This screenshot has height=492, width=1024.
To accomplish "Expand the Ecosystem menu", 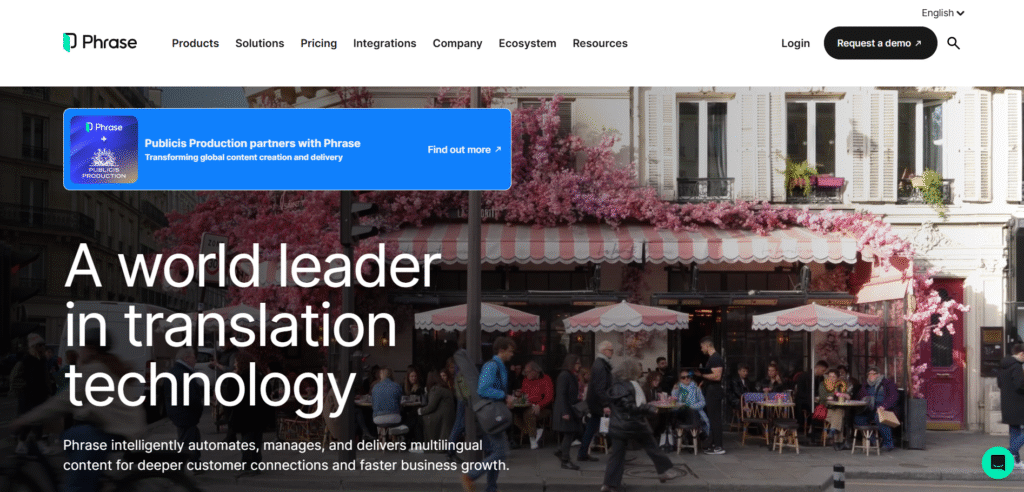I will pos(528,43).
